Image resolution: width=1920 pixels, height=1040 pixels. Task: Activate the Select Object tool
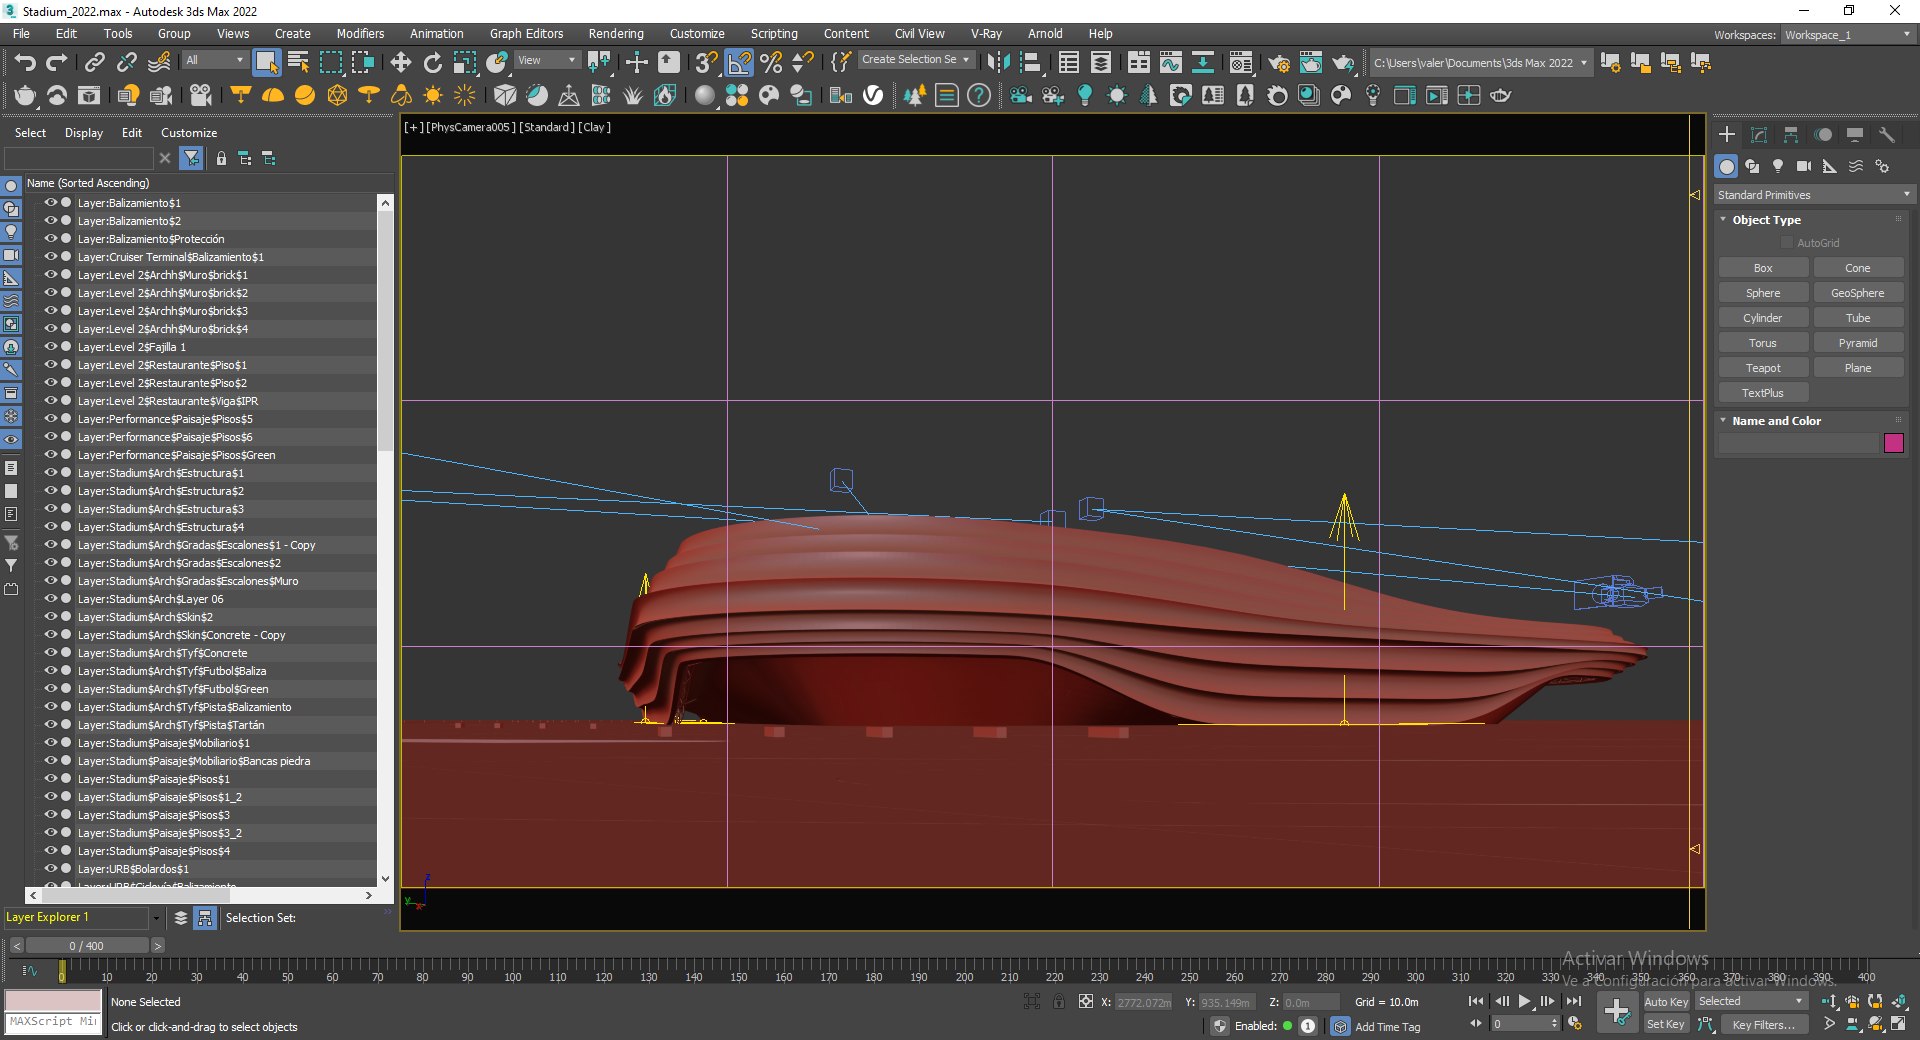[266, 62]
